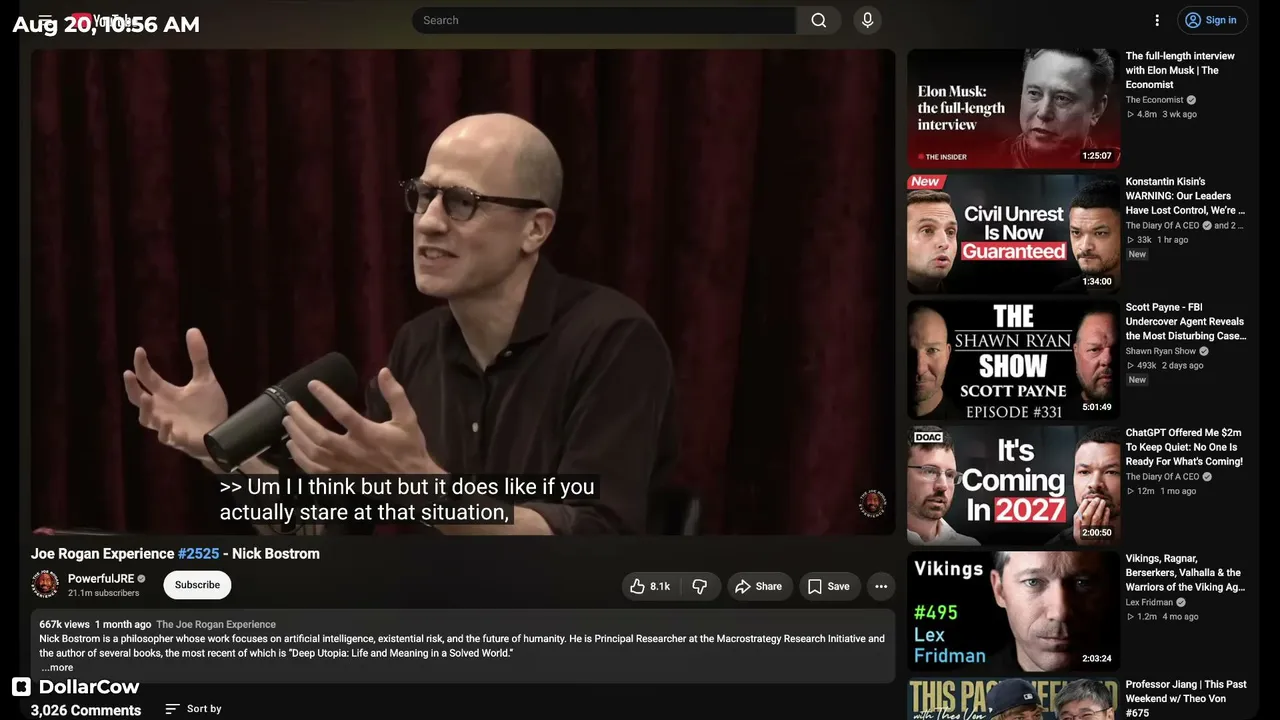This screenshot has height=720, width=1280.
Task: Open the Civil Unrest Is Now Guaranteed thumbnail
Action: click(x=1014, y=234)
